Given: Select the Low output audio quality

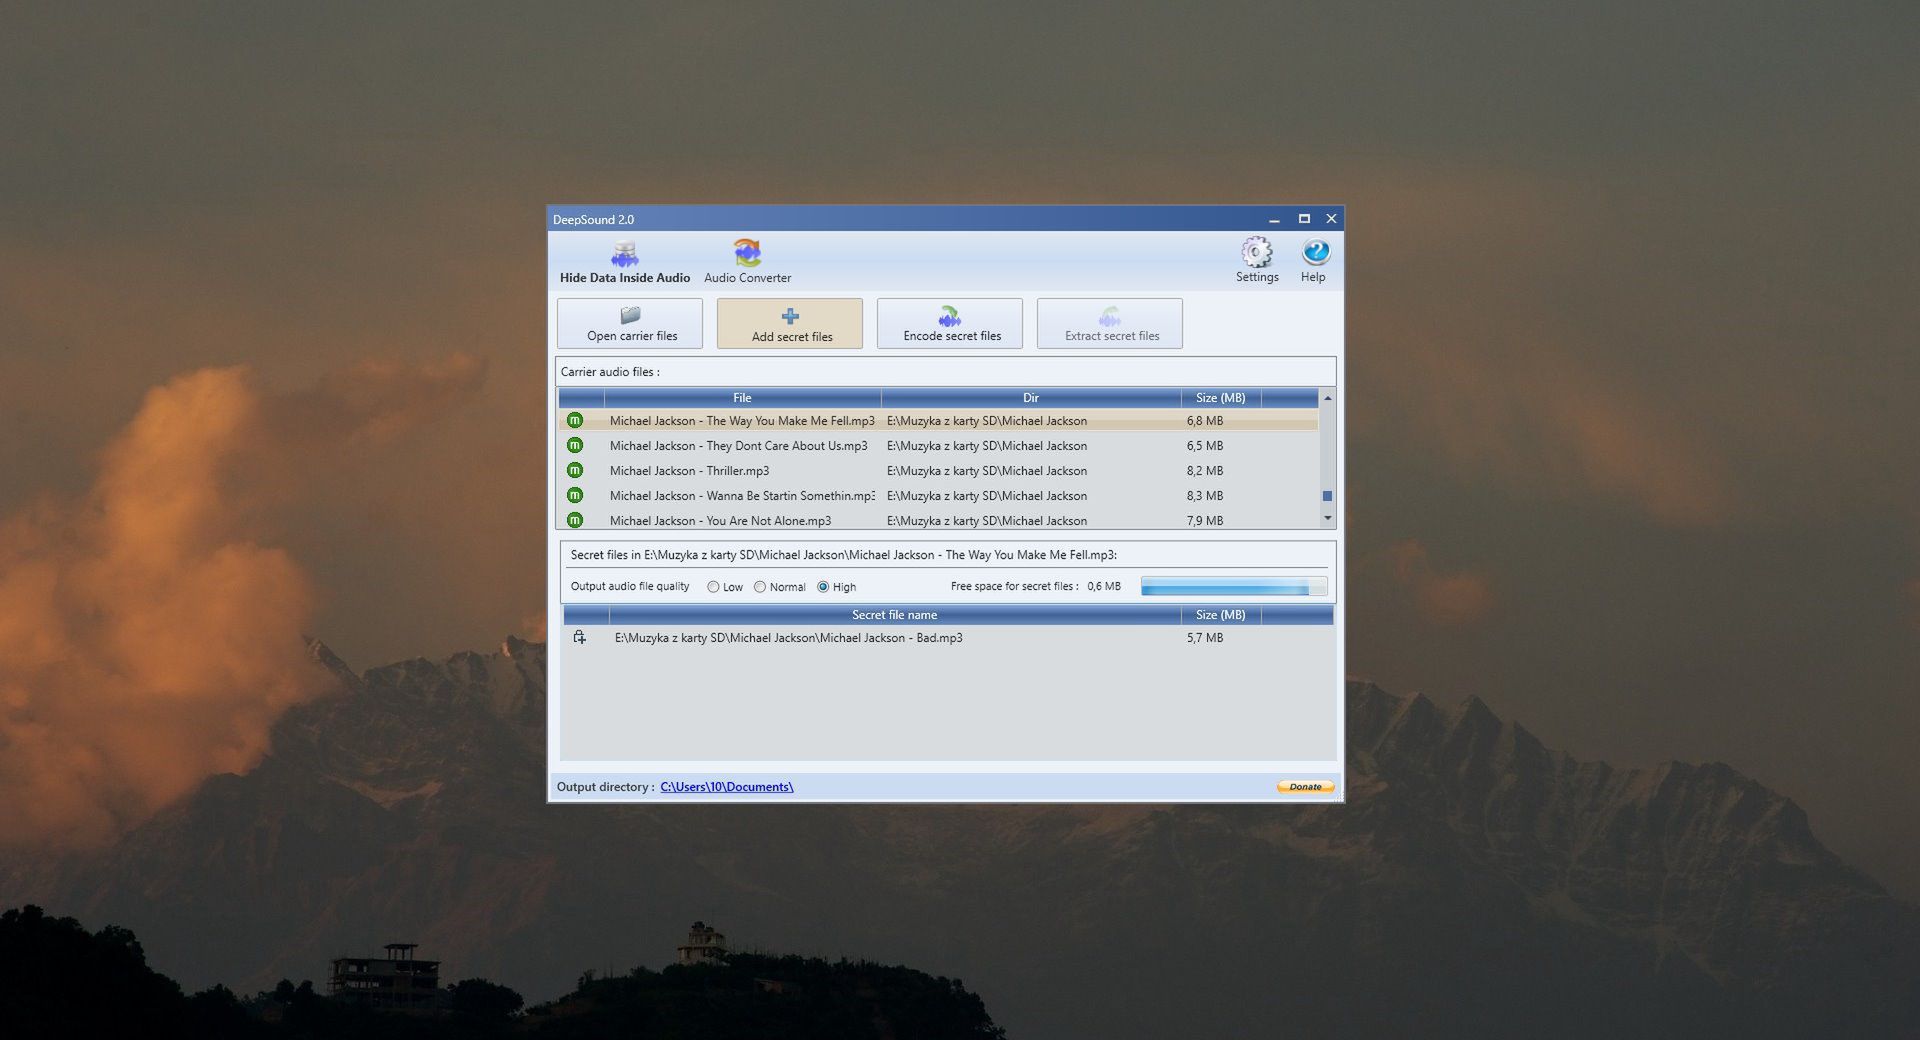Looking at the screenshot, I should click(x=714, y=587).
